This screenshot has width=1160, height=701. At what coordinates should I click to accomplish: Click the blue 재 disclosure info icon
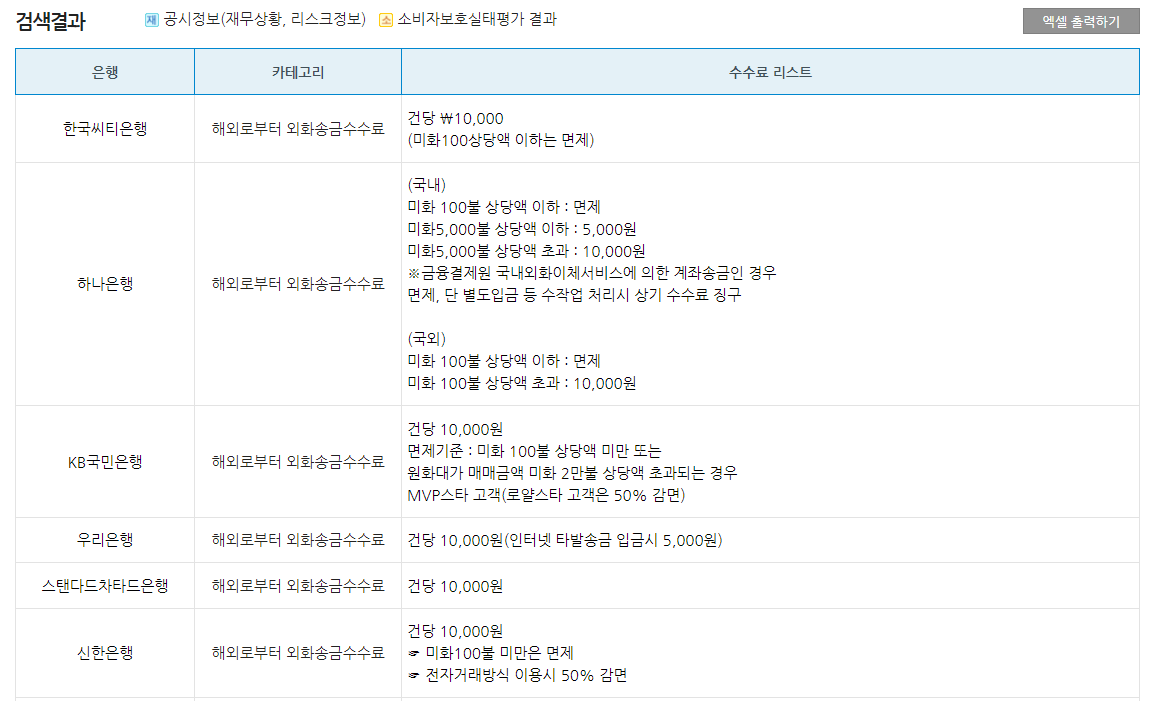pos(152,20)
